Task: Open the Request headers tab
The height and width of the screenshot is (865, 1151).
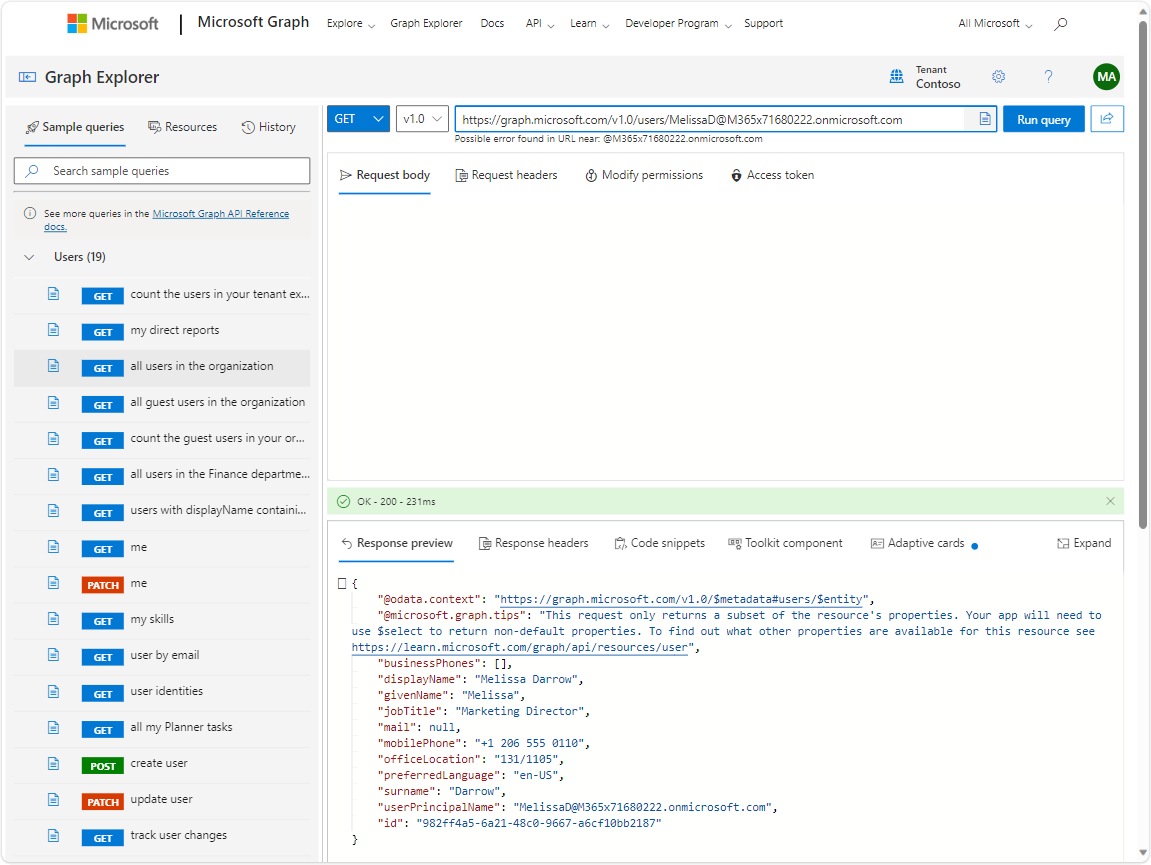Action: click(x=506, y=175)
